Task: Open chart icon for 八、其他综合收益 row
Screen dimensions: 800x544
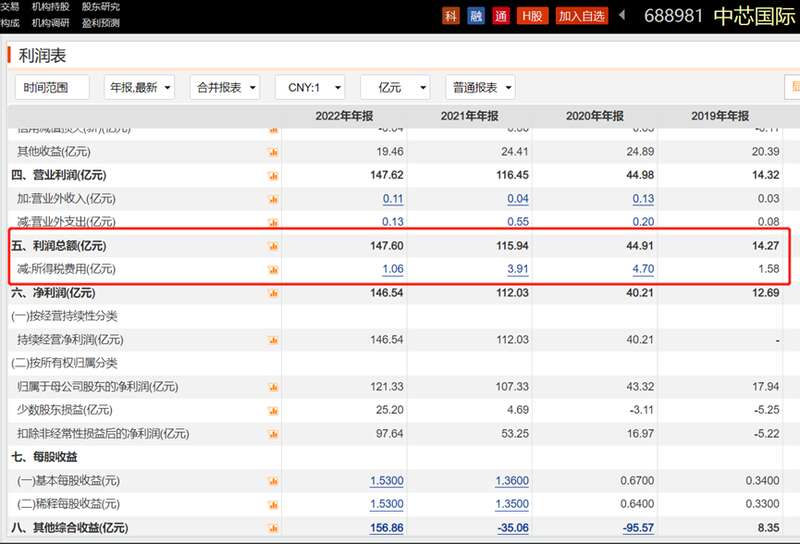Action: pos(273,528)
